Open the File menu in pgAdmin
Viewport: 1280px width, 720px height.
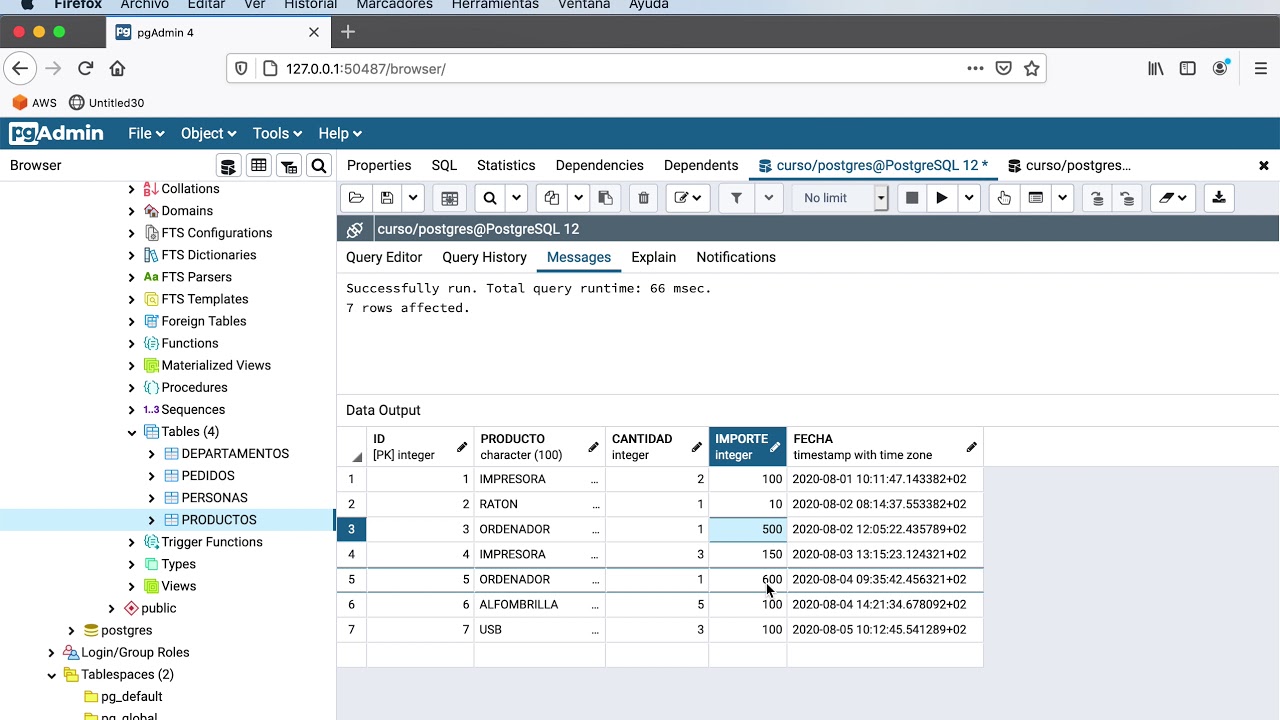pos(145,133)
